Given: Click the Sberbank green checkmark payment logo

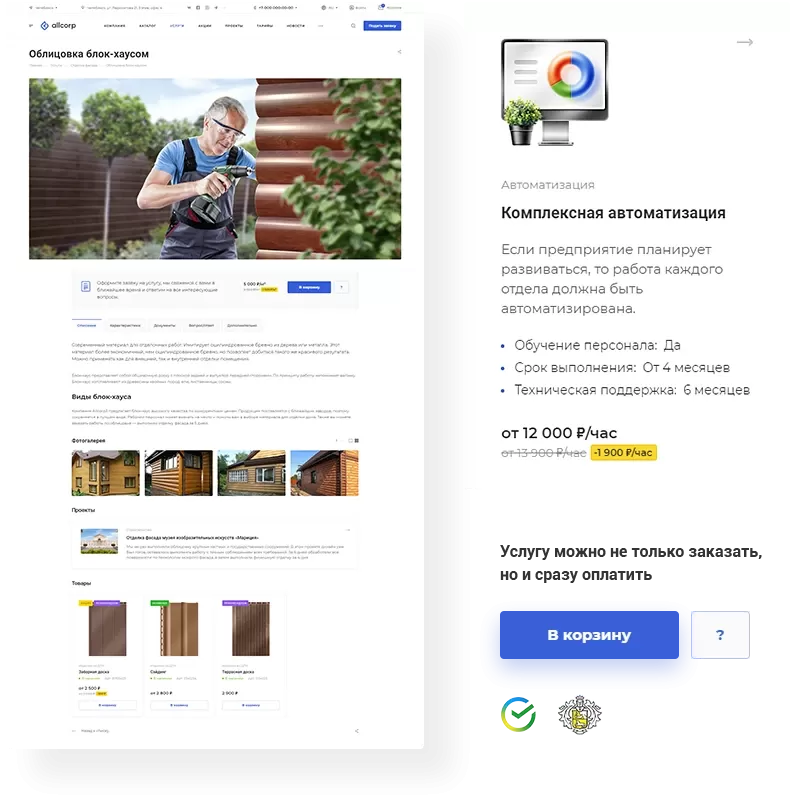Looking at the screenshot, I should pos(518,714).
